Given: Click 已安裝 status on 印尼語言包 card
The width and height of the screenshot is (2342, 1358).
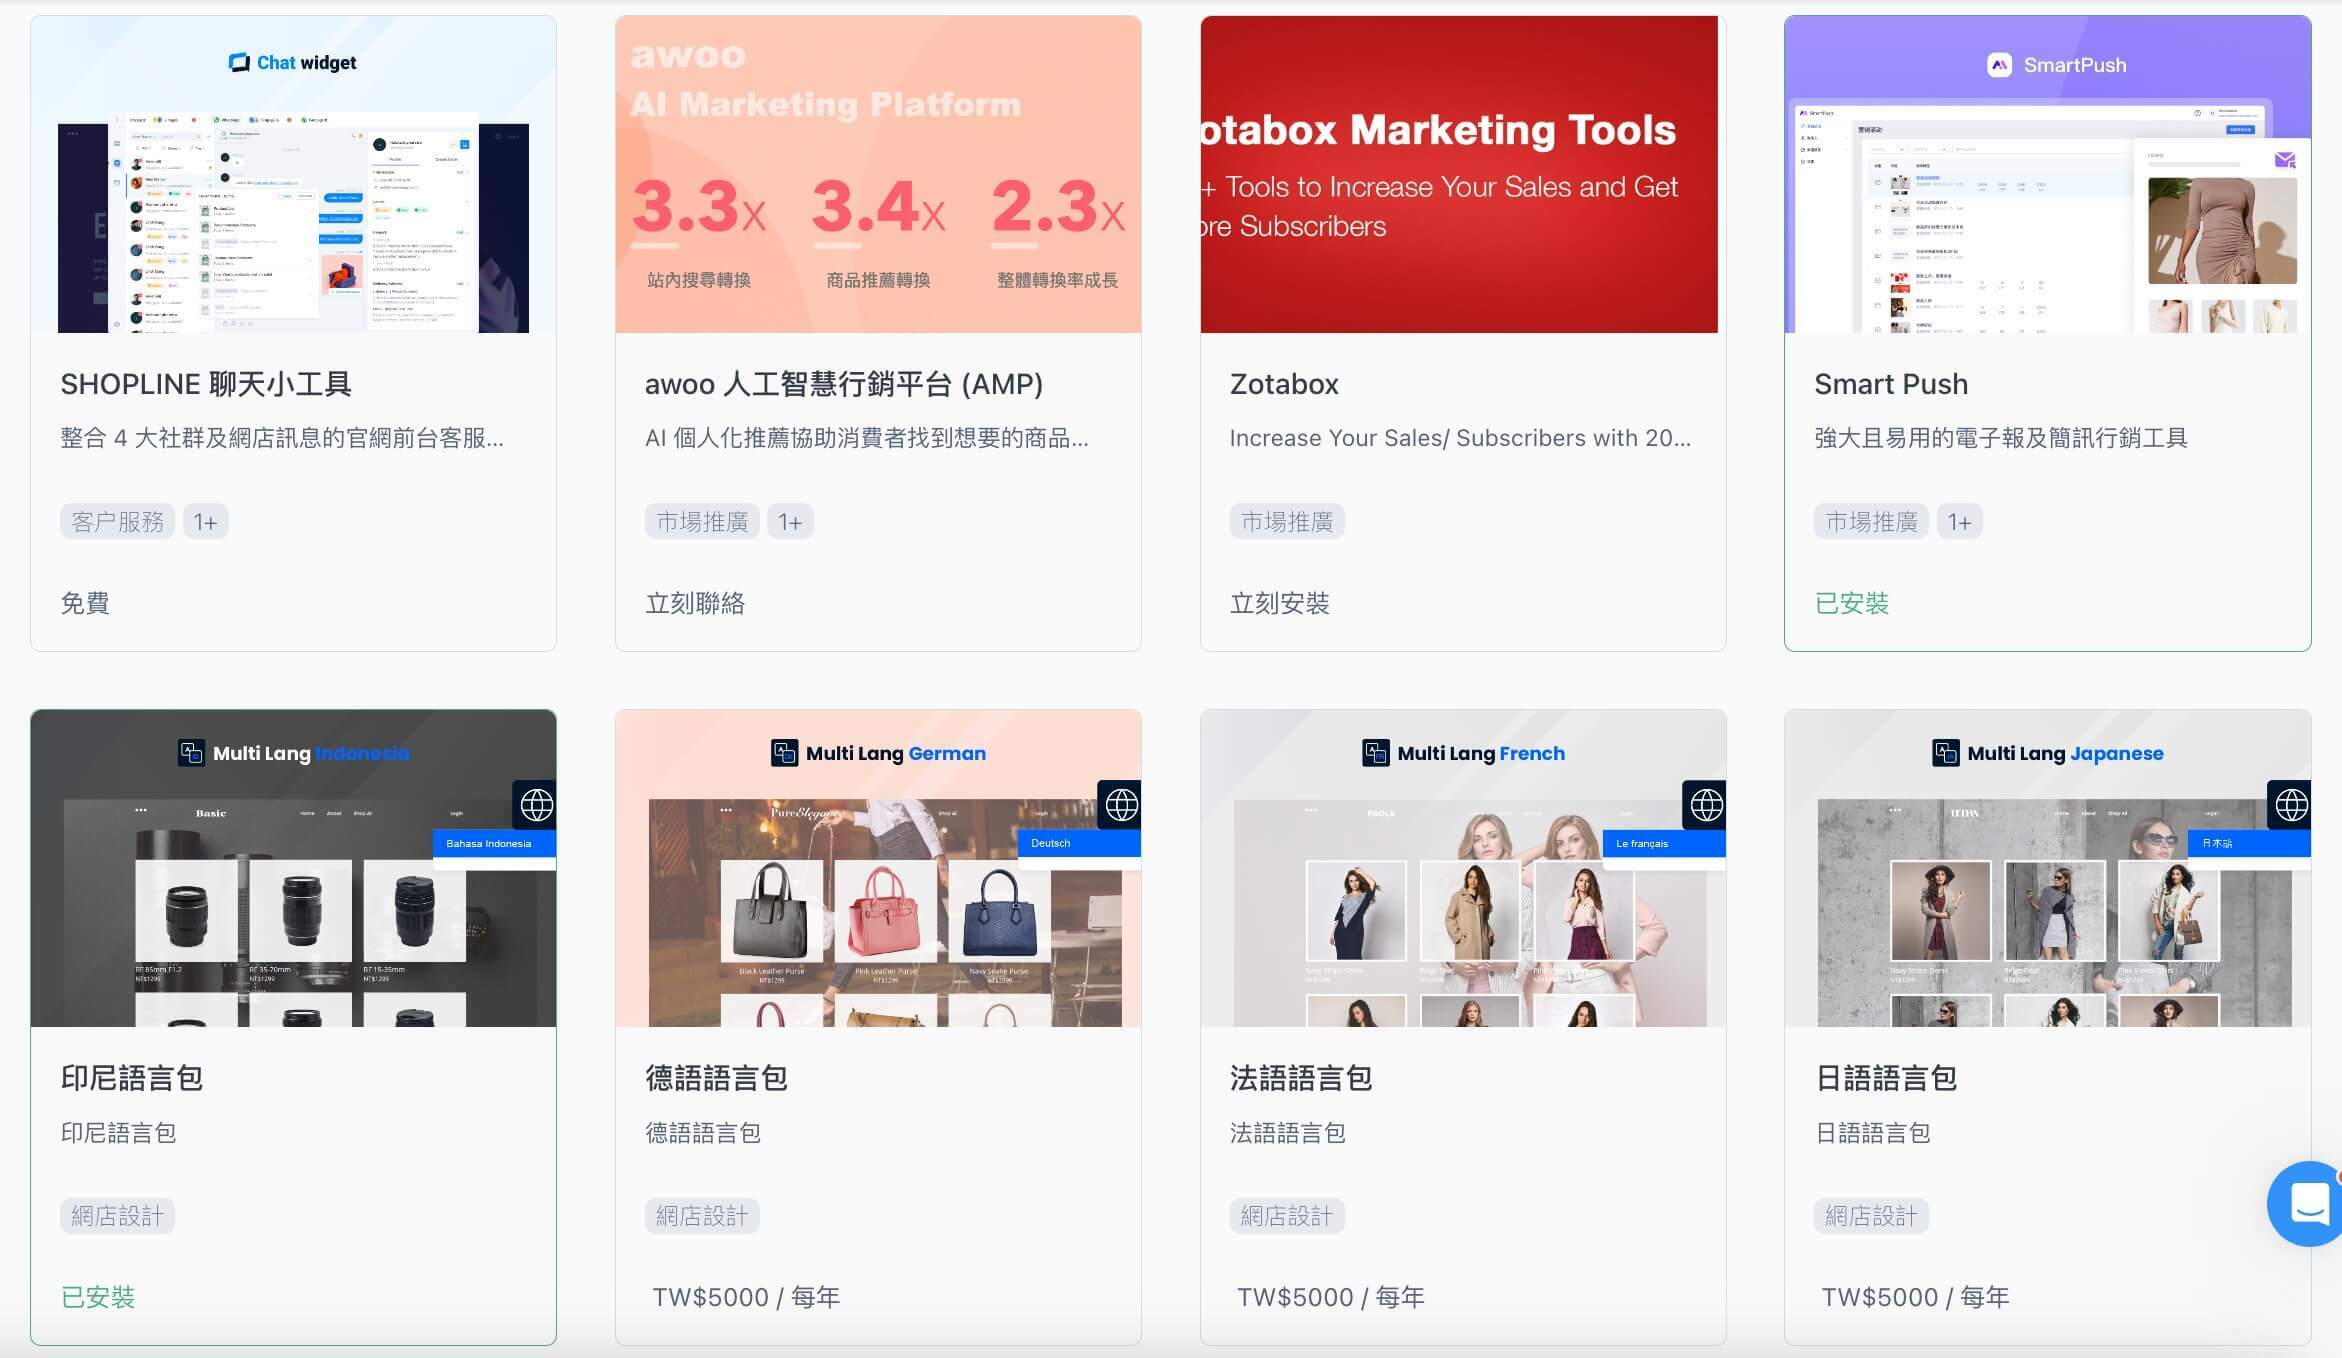Looking at the screenshot, I should tap(97, 1297).
